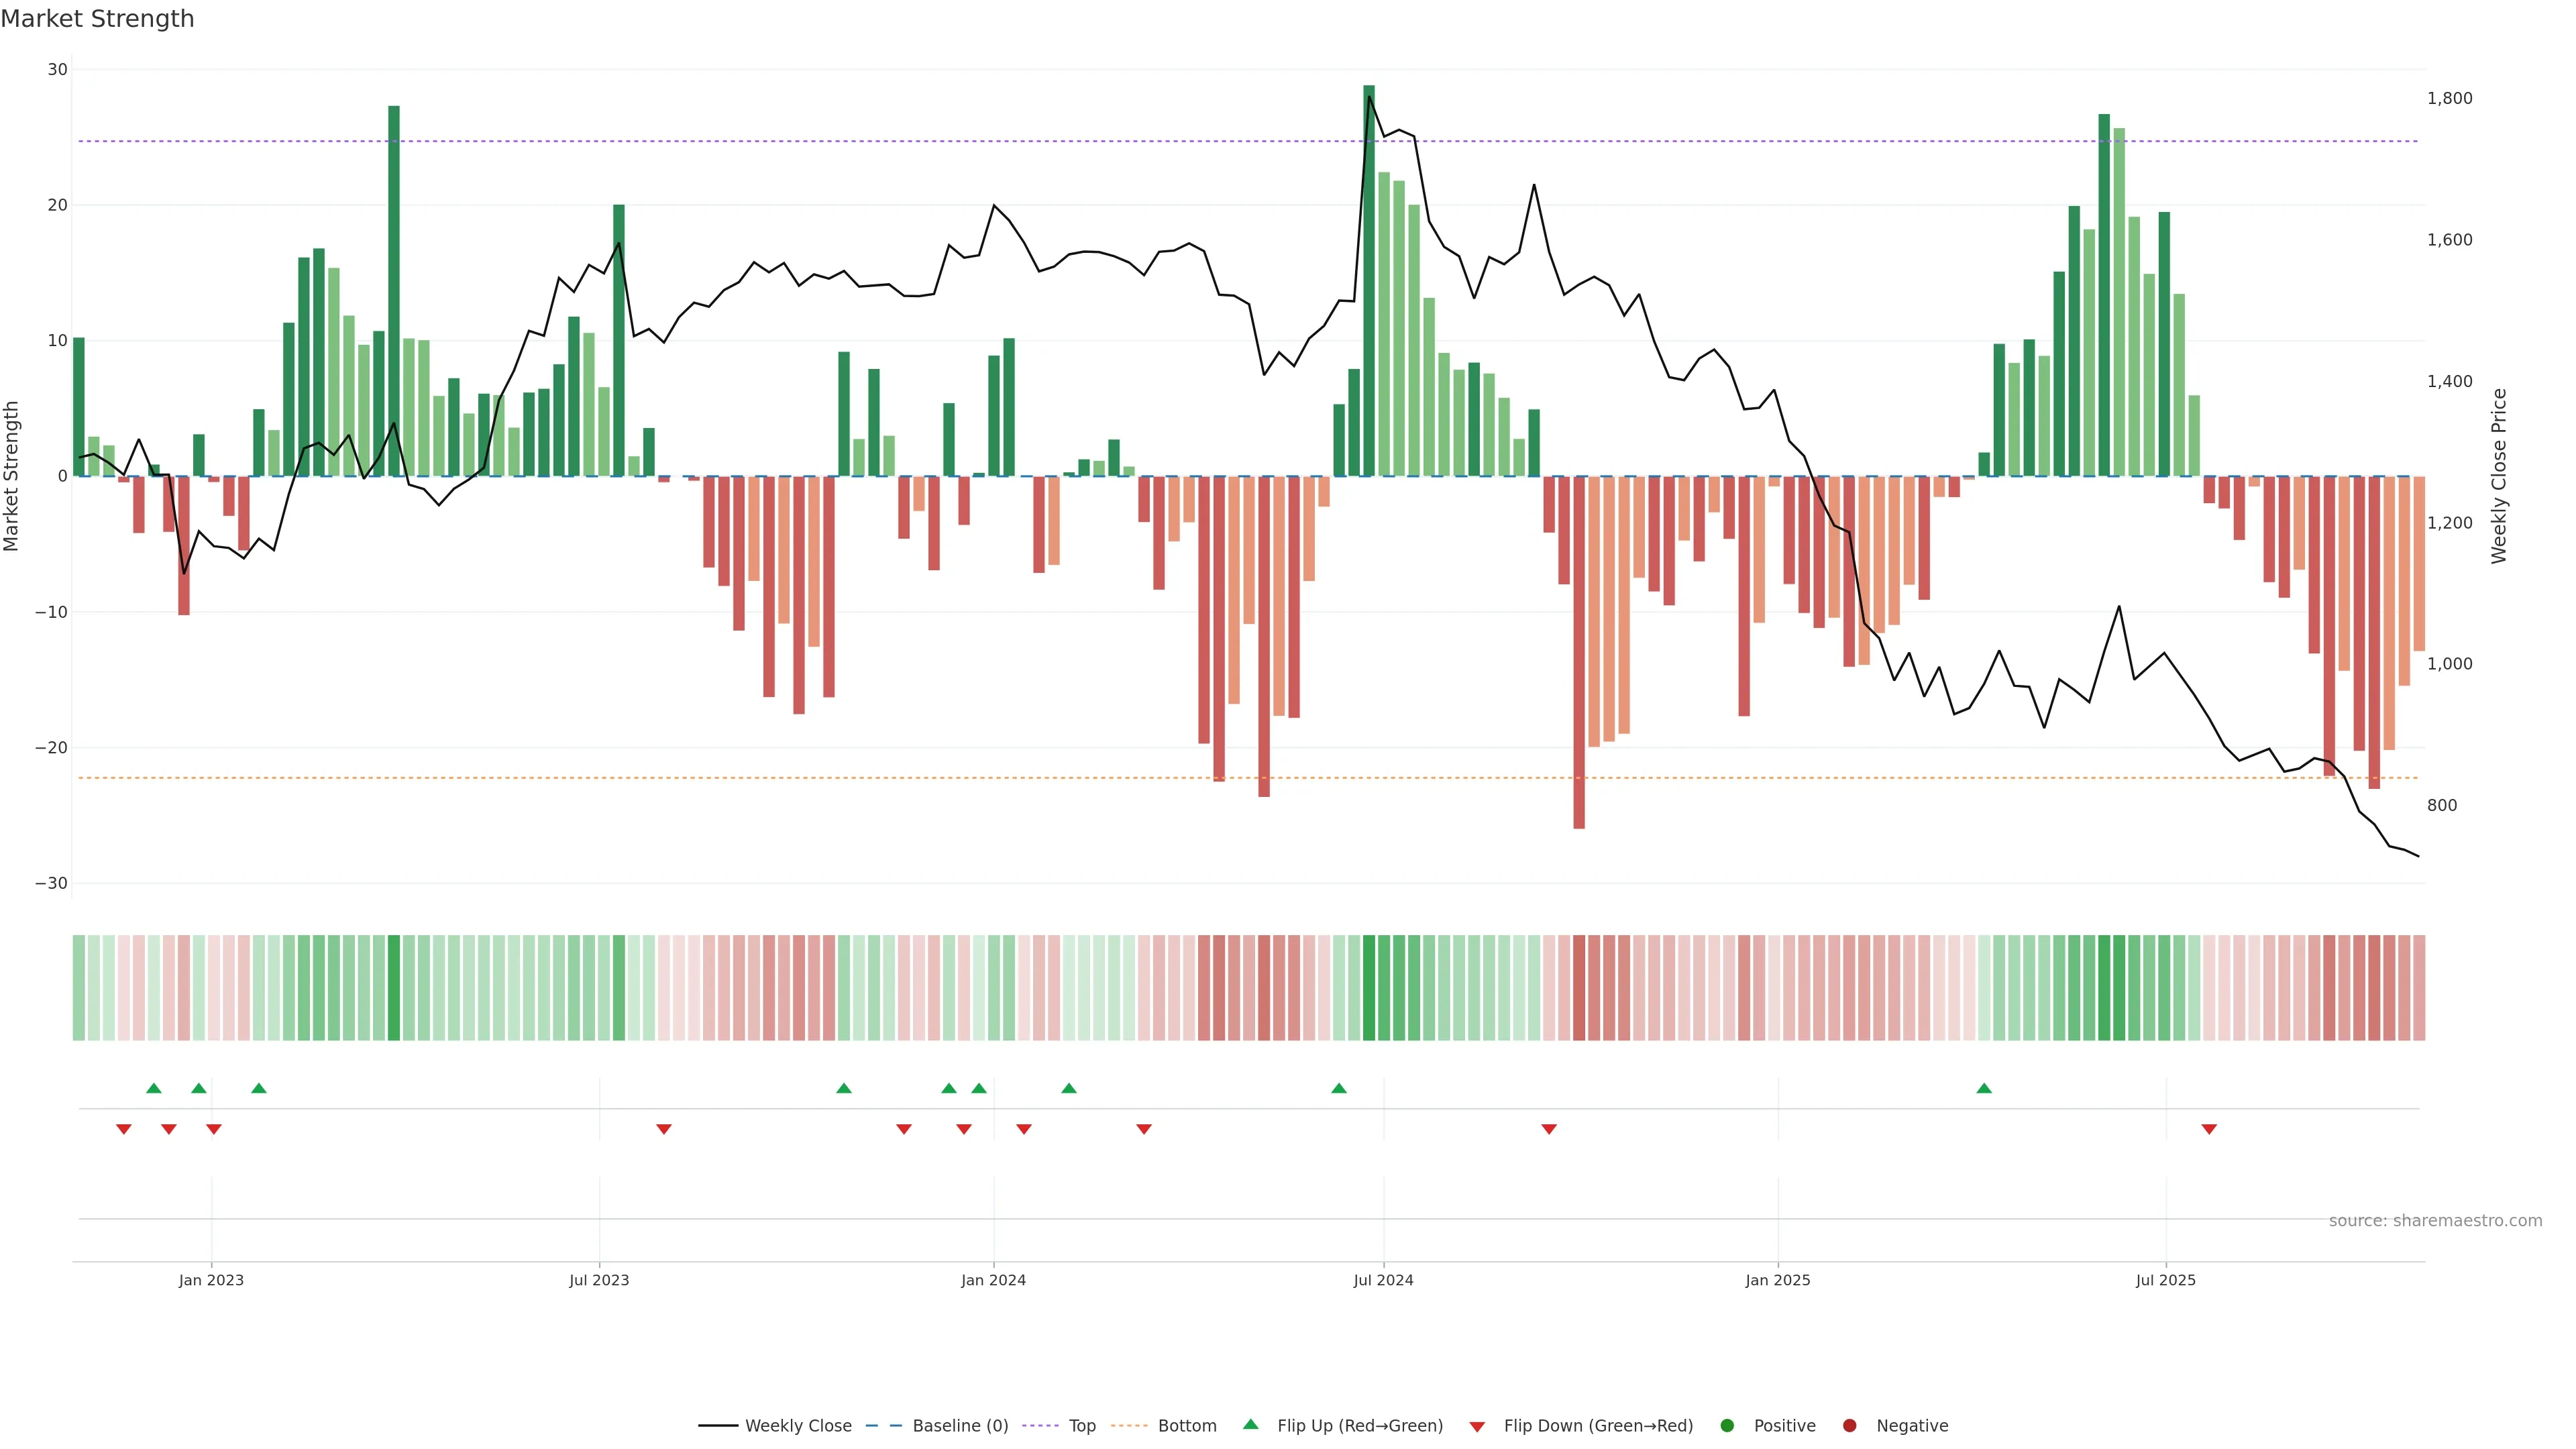Screen dimensions: 2576x1449
Task: Click the Jul 2025 x-axis label
Action: (x=2165, y=1280)
